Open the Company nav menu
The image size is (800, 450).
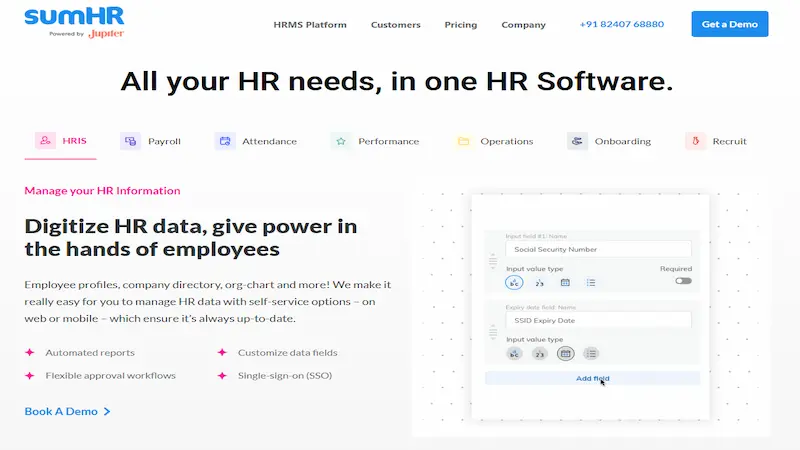pyautogui.click(x=523, y=25)
